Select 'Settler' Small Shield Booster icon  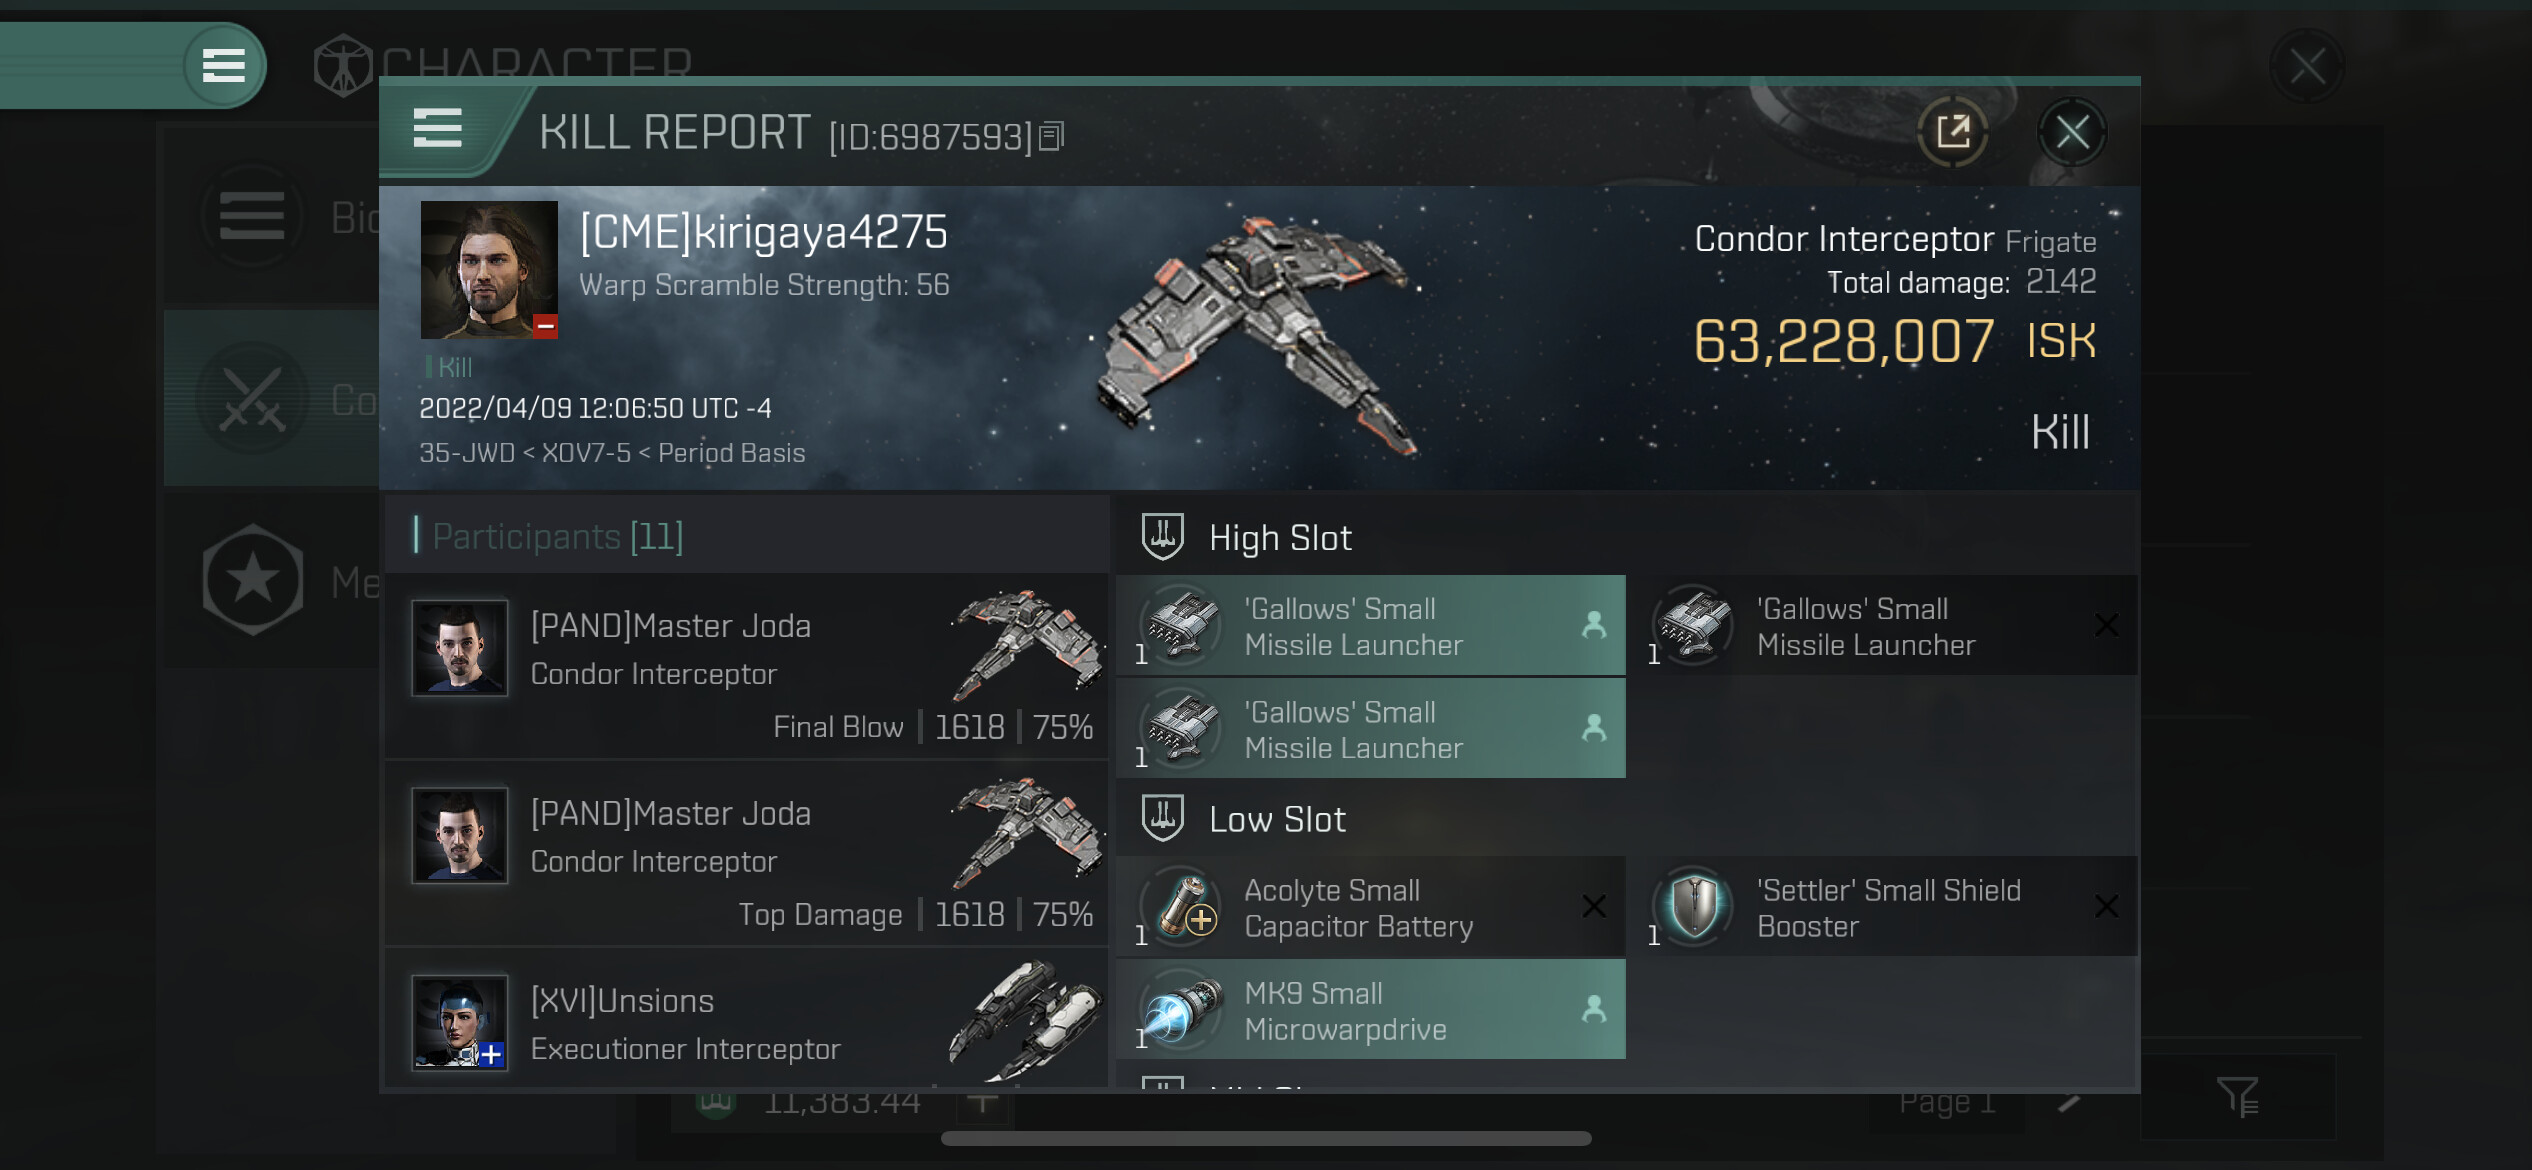1694,907
